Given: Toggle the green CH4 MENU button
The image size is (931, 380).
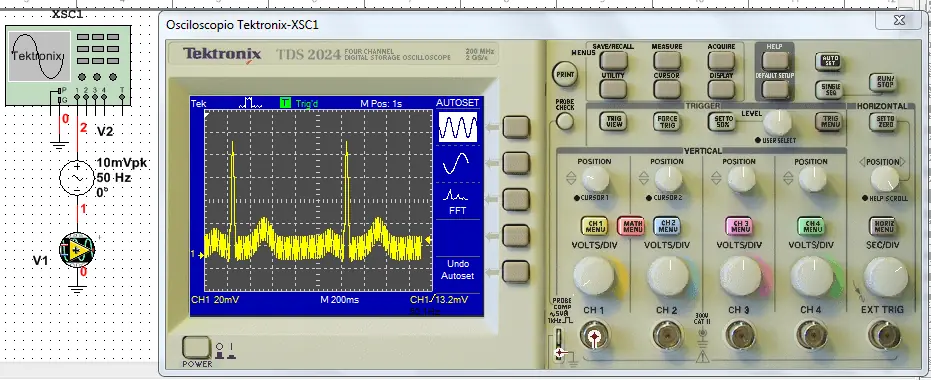Looking at the screenshot, I should click(x=811, y=226).
